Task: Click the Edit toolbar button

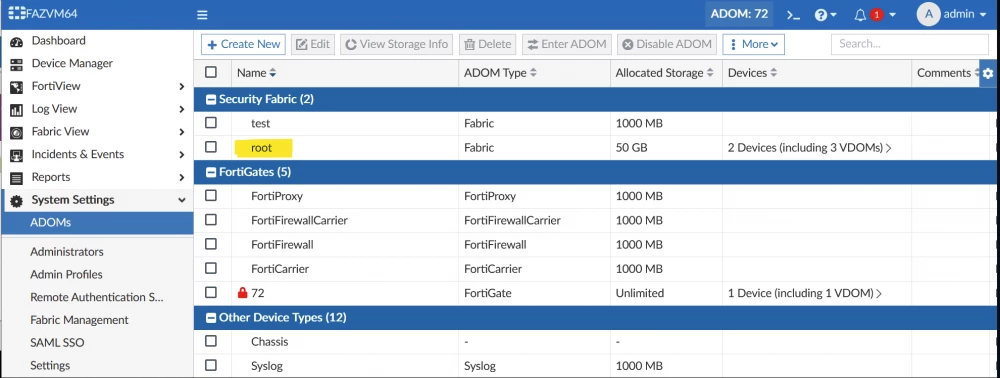Action: click(312, 44)
